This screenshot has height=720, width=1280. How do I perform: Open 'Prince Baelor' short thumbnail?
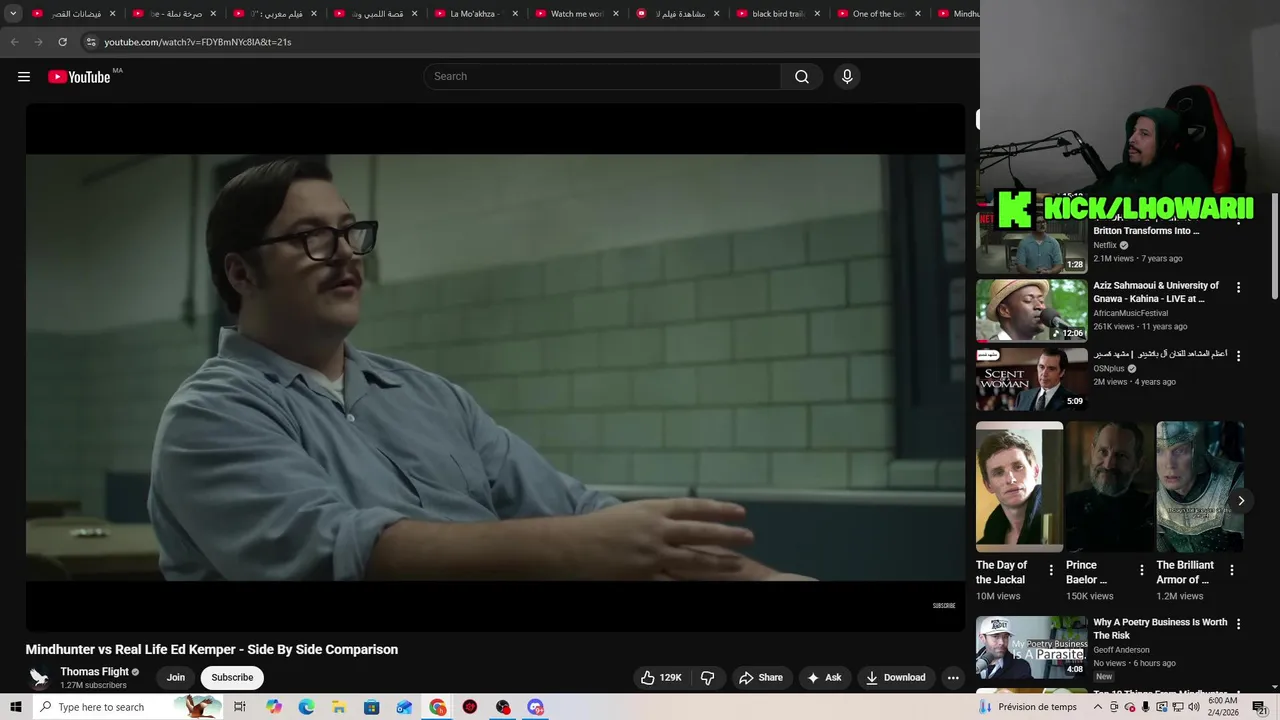(x=1109, y=486)
